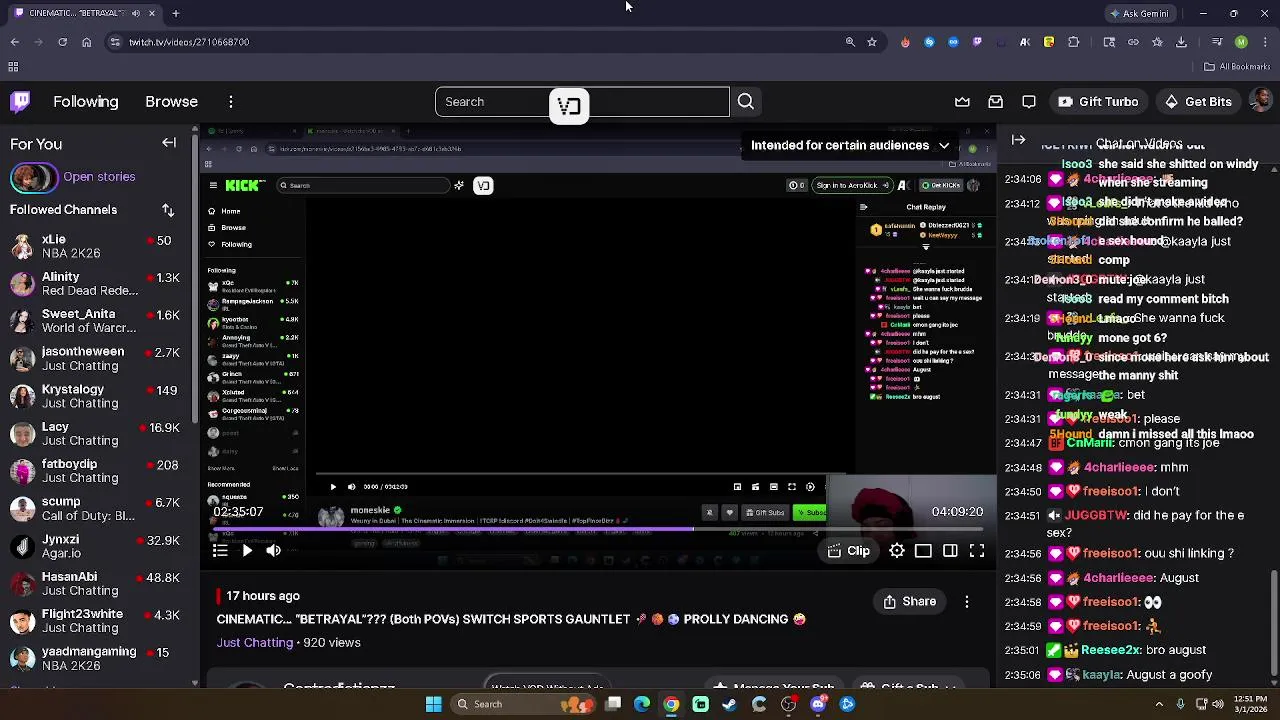
Task: Open HasanAbi channel in sidebar
Action: [98, 584]
